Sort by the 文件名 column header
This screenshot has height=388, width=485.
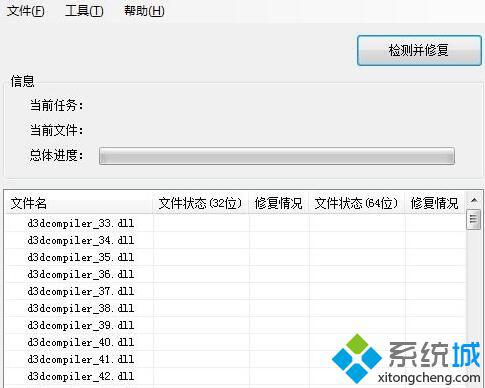pyautogui.click(x=79, y=203)
